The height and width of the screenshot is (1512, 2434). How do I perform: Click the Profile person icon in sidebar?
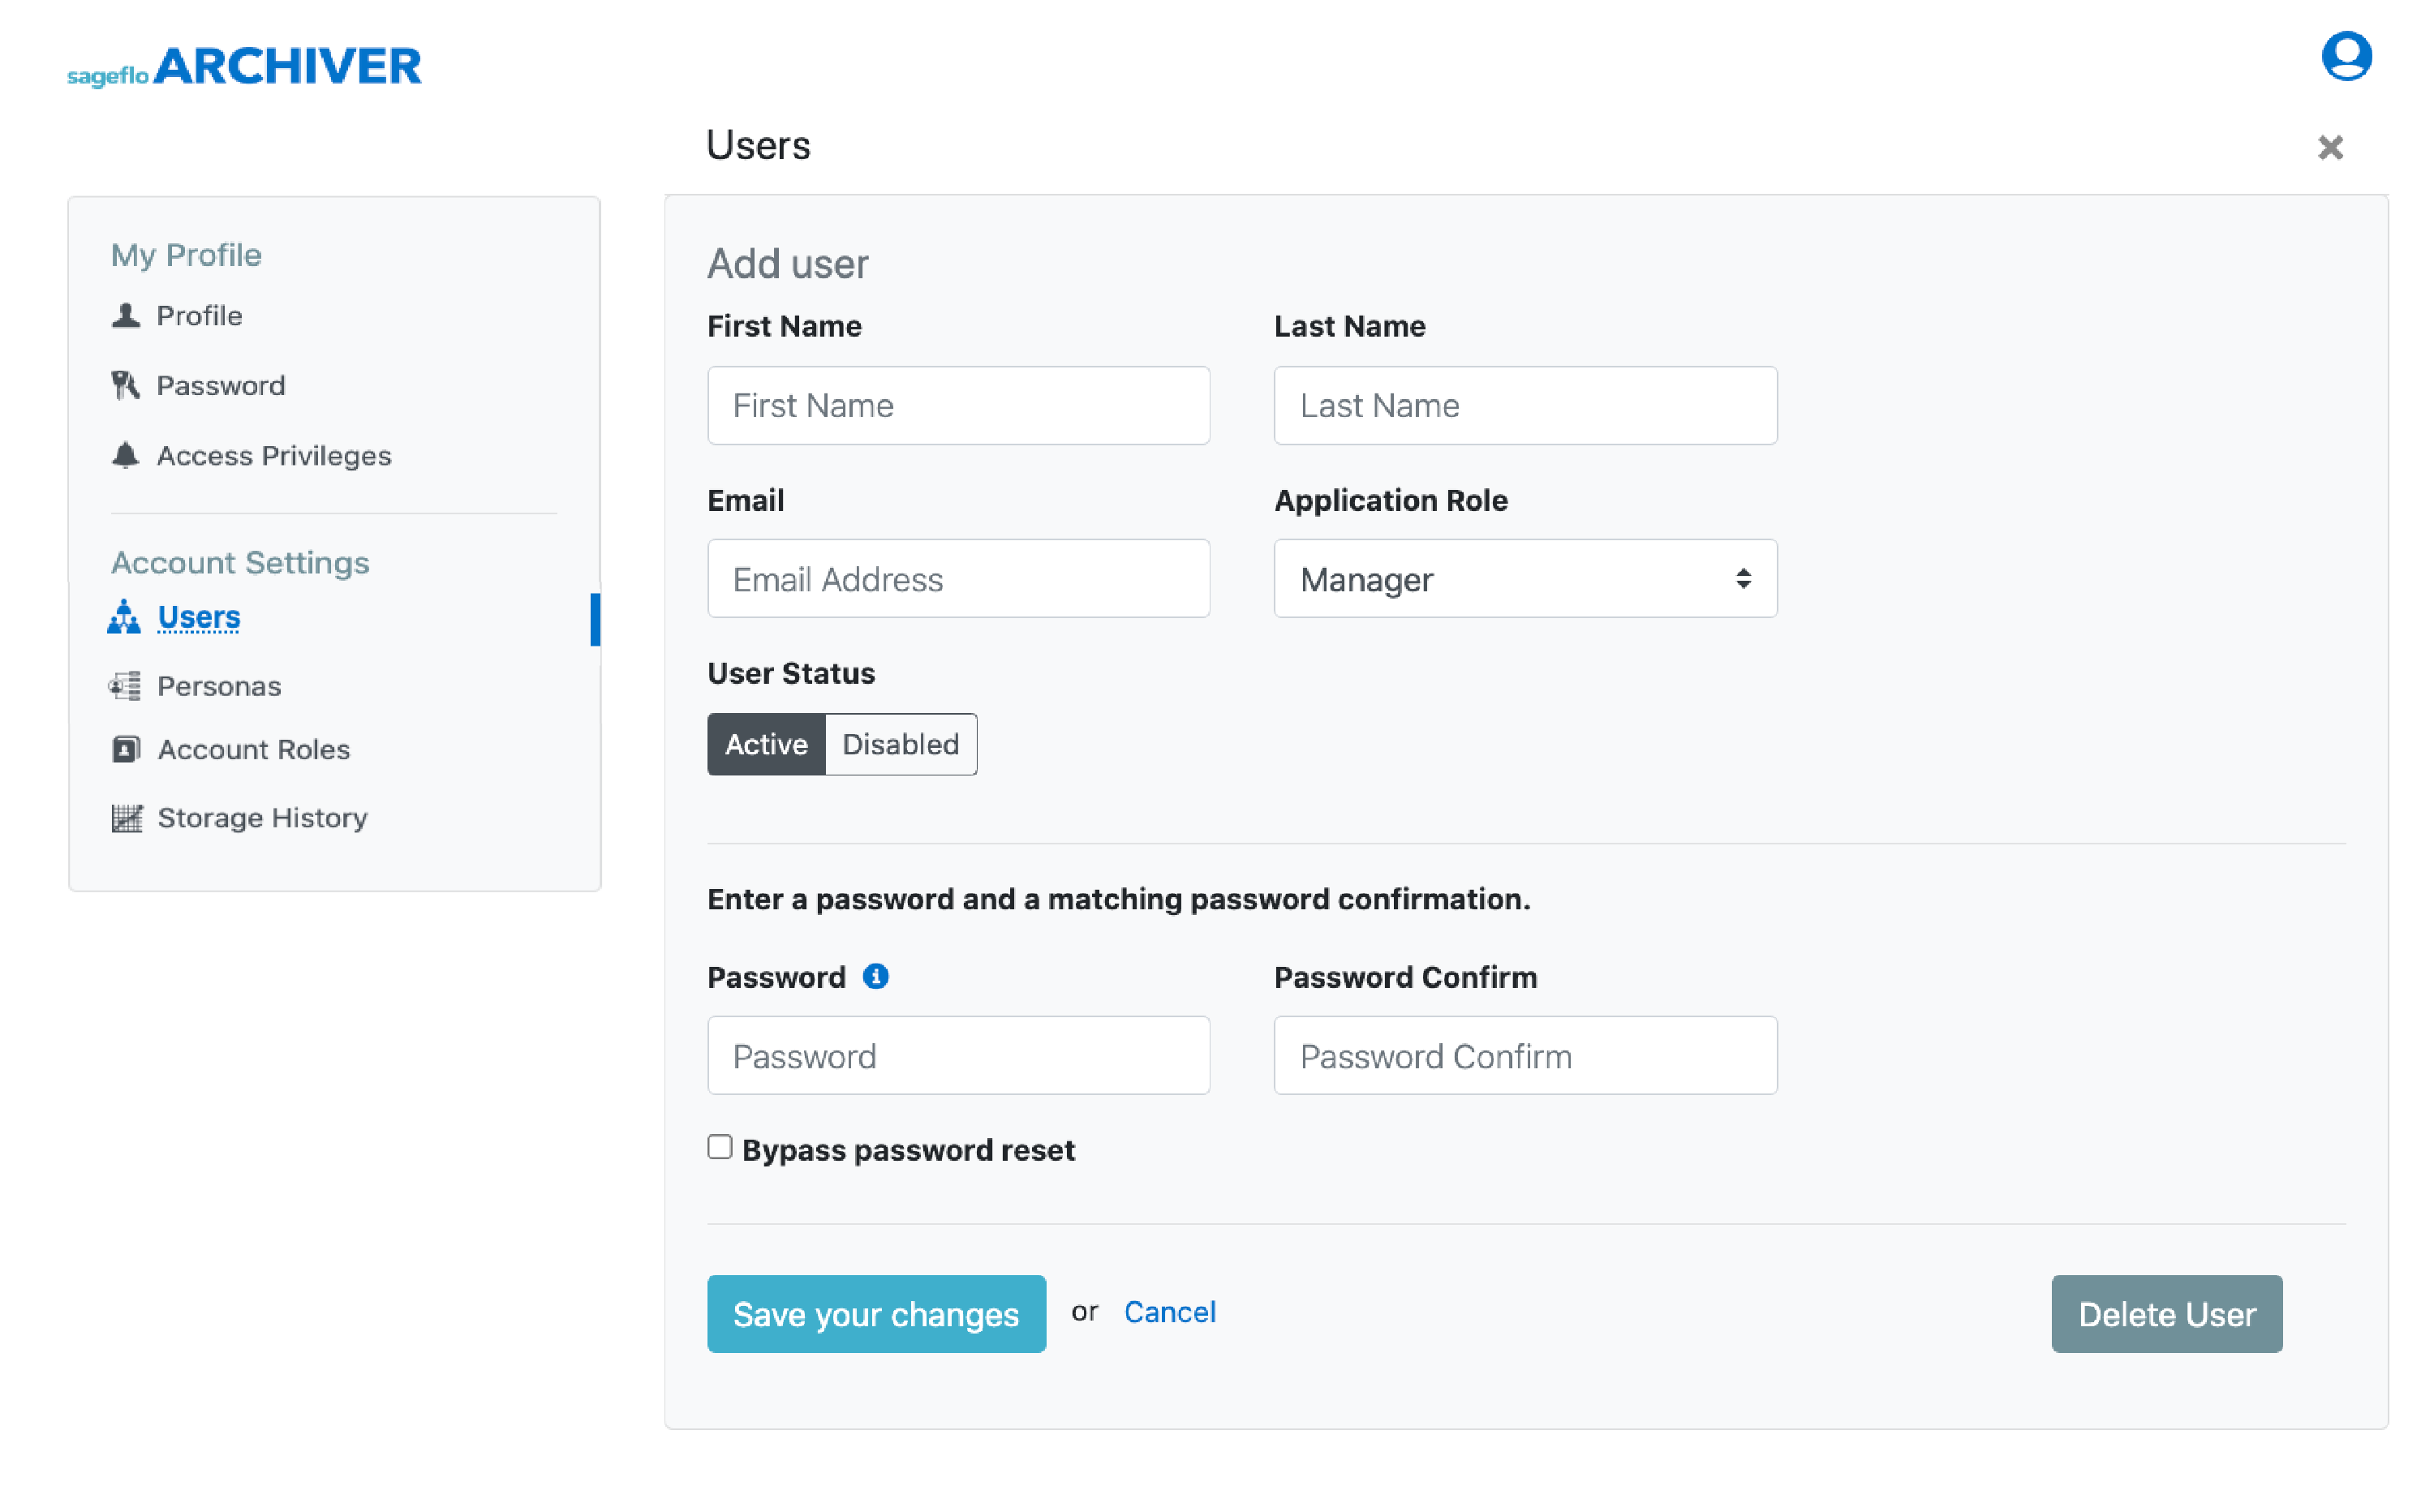coord(126,316)
